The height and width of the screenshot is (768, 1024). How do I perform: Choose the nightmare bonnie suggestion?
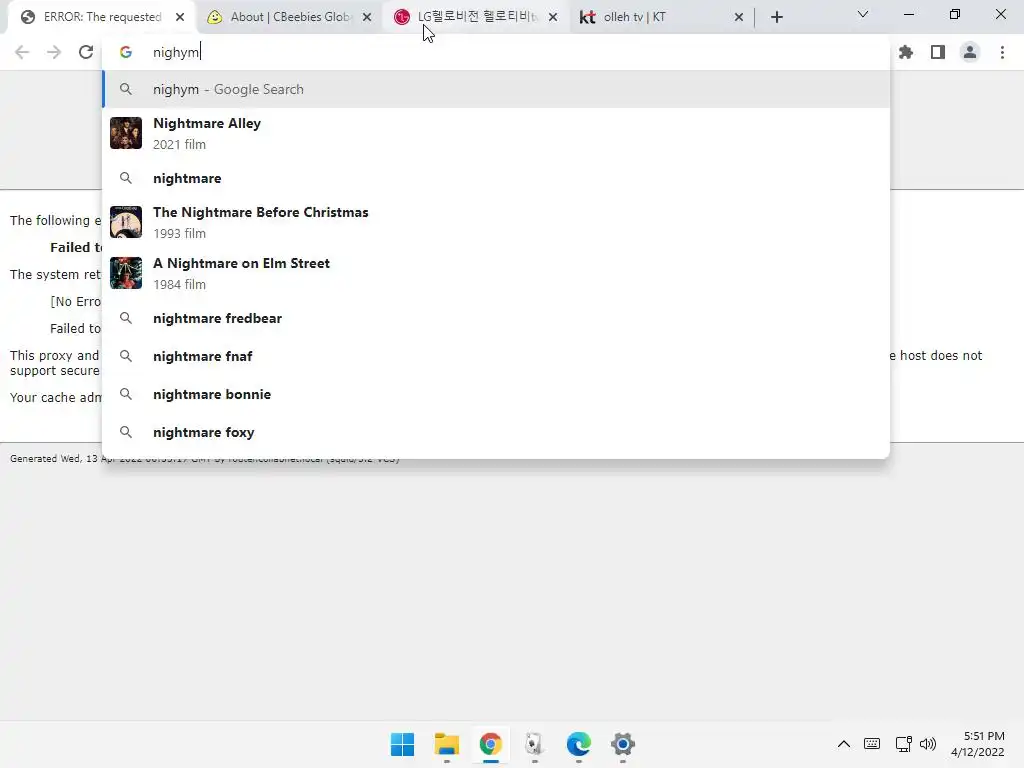496,394
